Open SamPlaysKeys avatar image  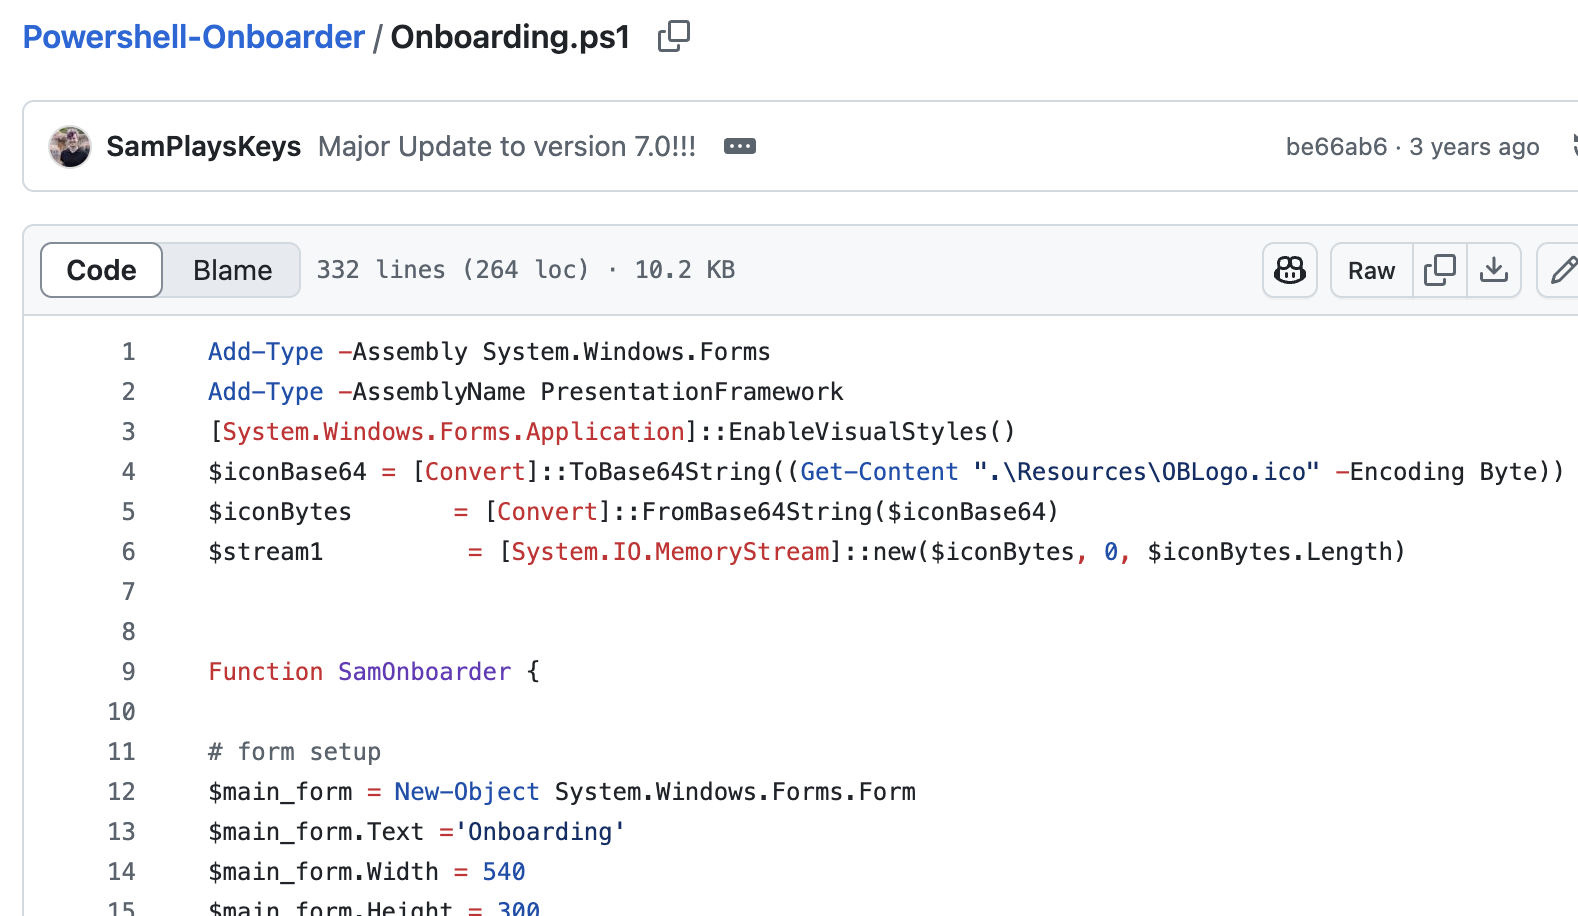(x=70, y=146)
